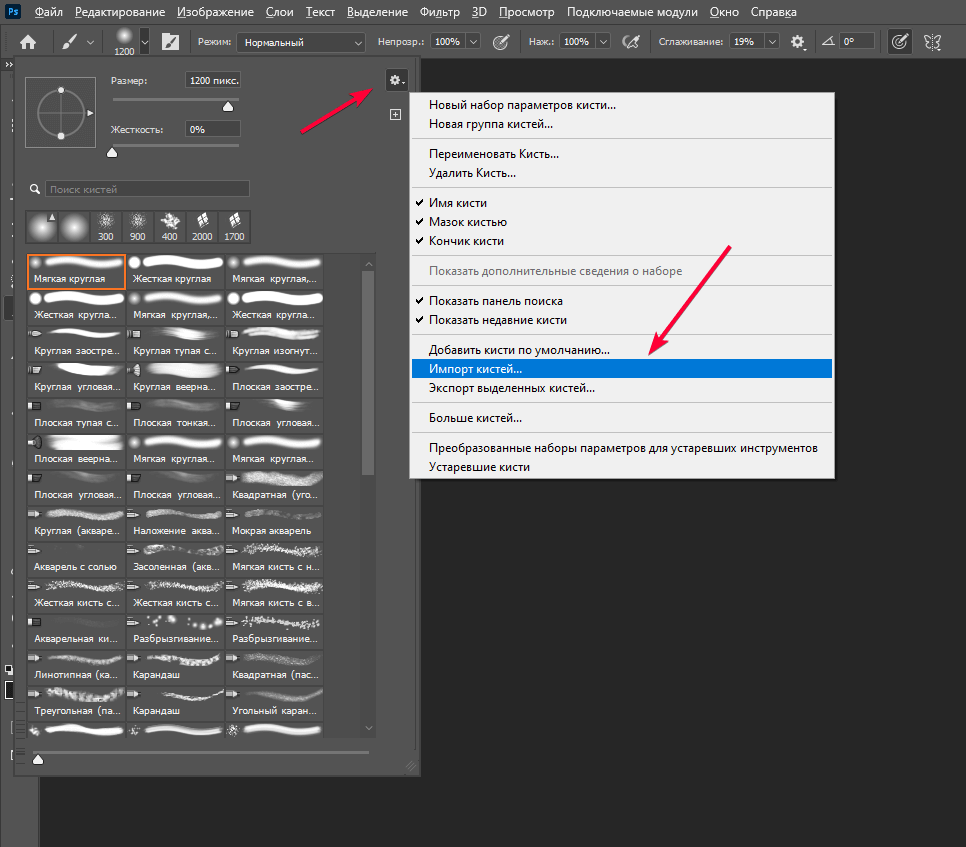Open the Справка menu
This screenshot has height=847, width=966.
point(773,12)
